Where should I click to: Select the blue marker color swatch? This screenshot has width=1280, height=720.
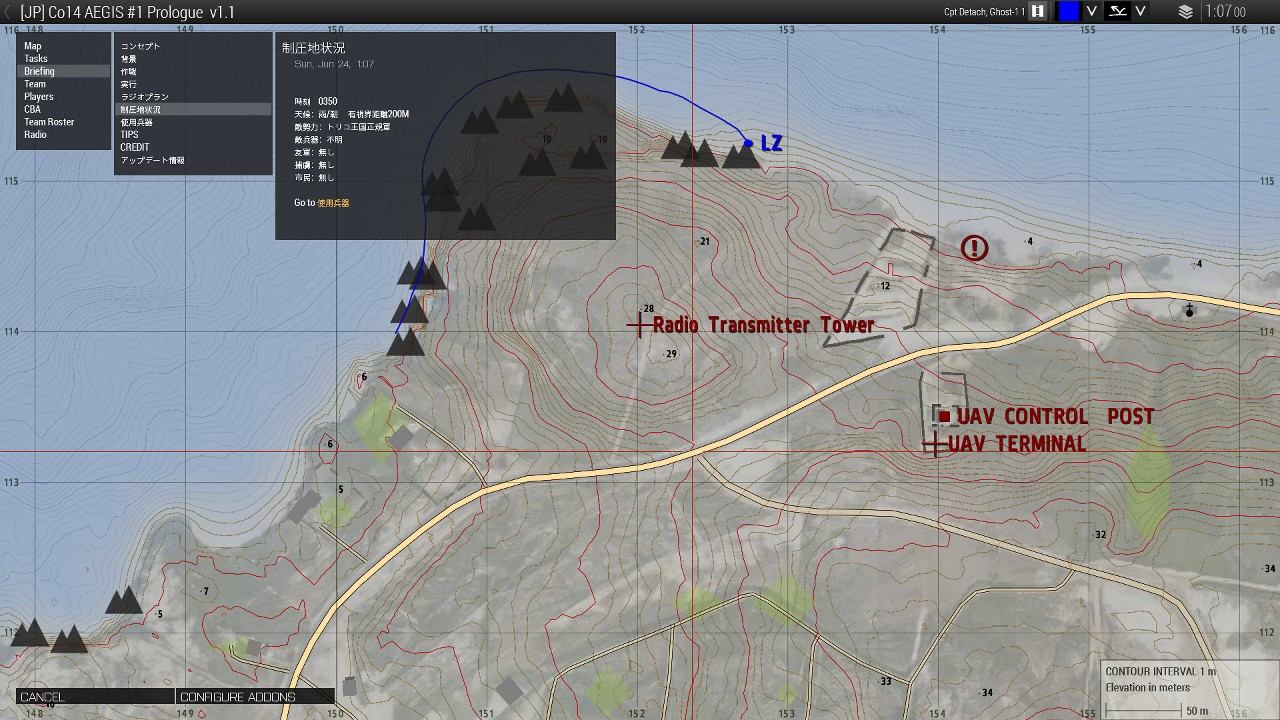coord(1069,11)
